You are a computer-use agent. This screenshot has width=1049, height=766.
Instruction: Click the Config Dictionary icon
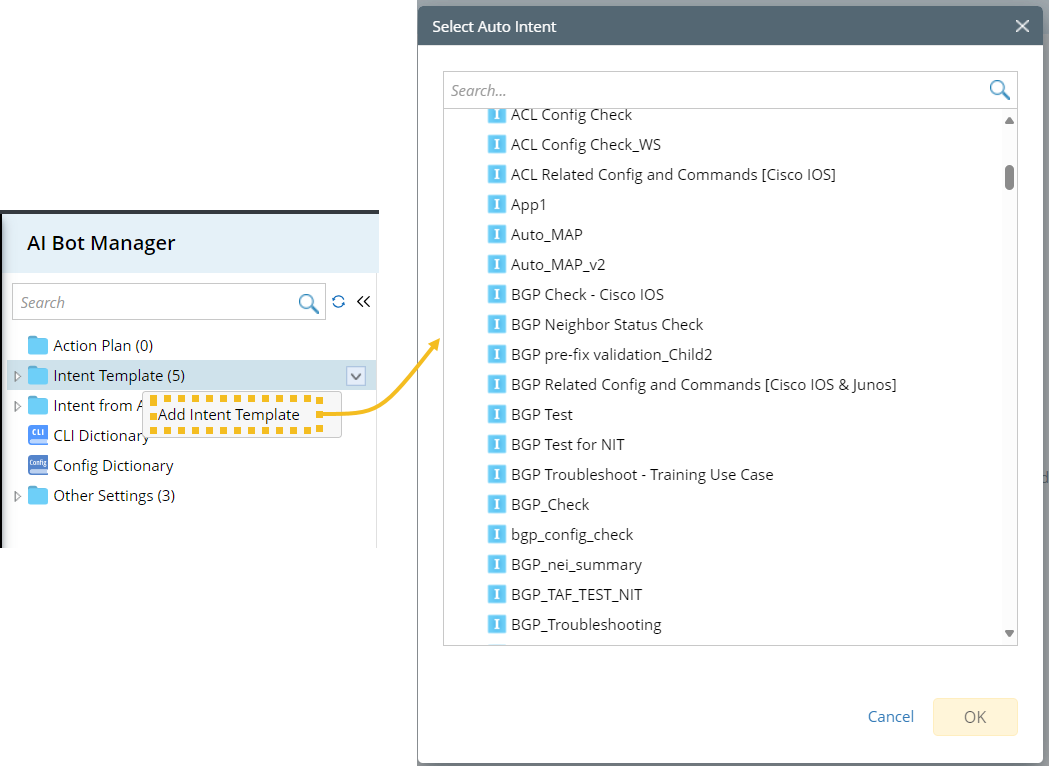(x=38, y=465)
